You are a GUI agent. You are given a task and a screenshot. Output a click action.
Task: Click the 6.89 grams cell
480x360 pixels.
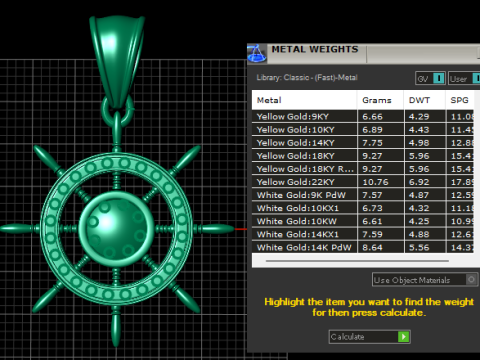click(x=380, y=130)
